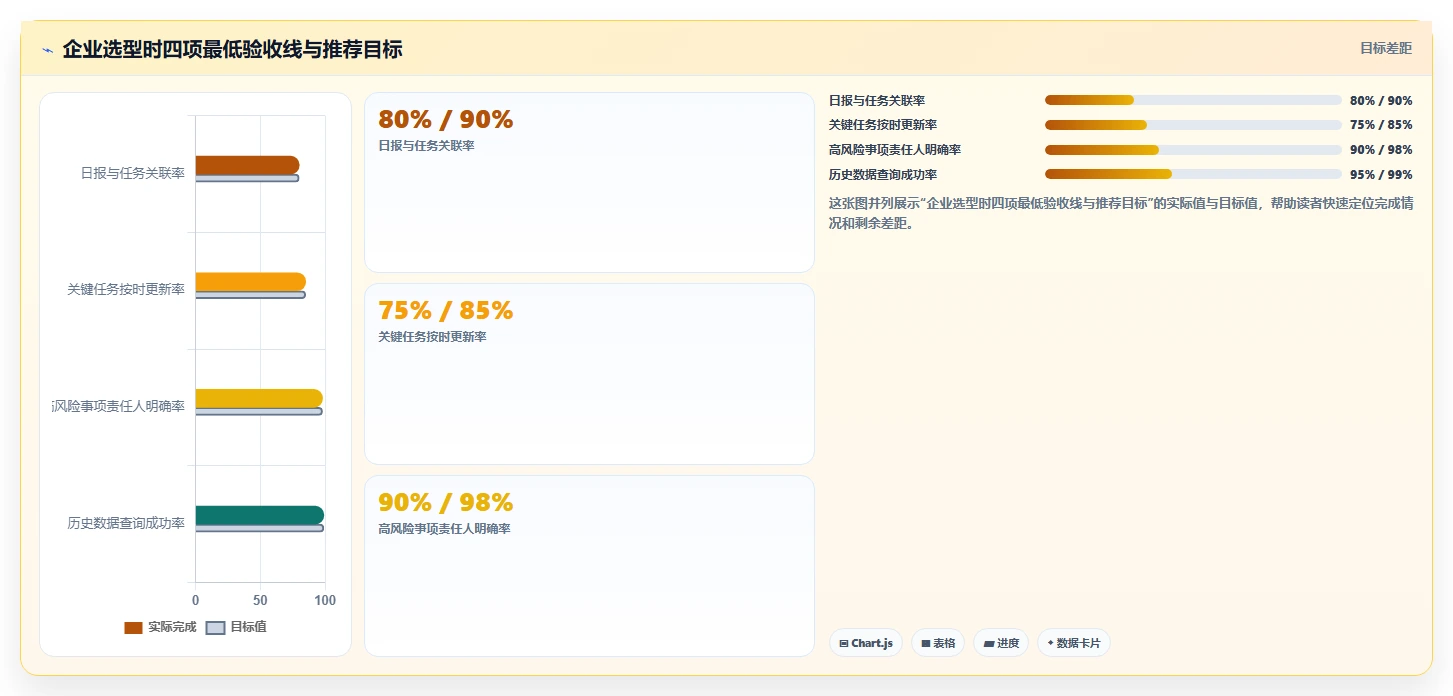Viewport: 1453px width, 696px height.
Task: Click the description paragraph starting 这张图并列展示
Action: tap(1121, 213)
